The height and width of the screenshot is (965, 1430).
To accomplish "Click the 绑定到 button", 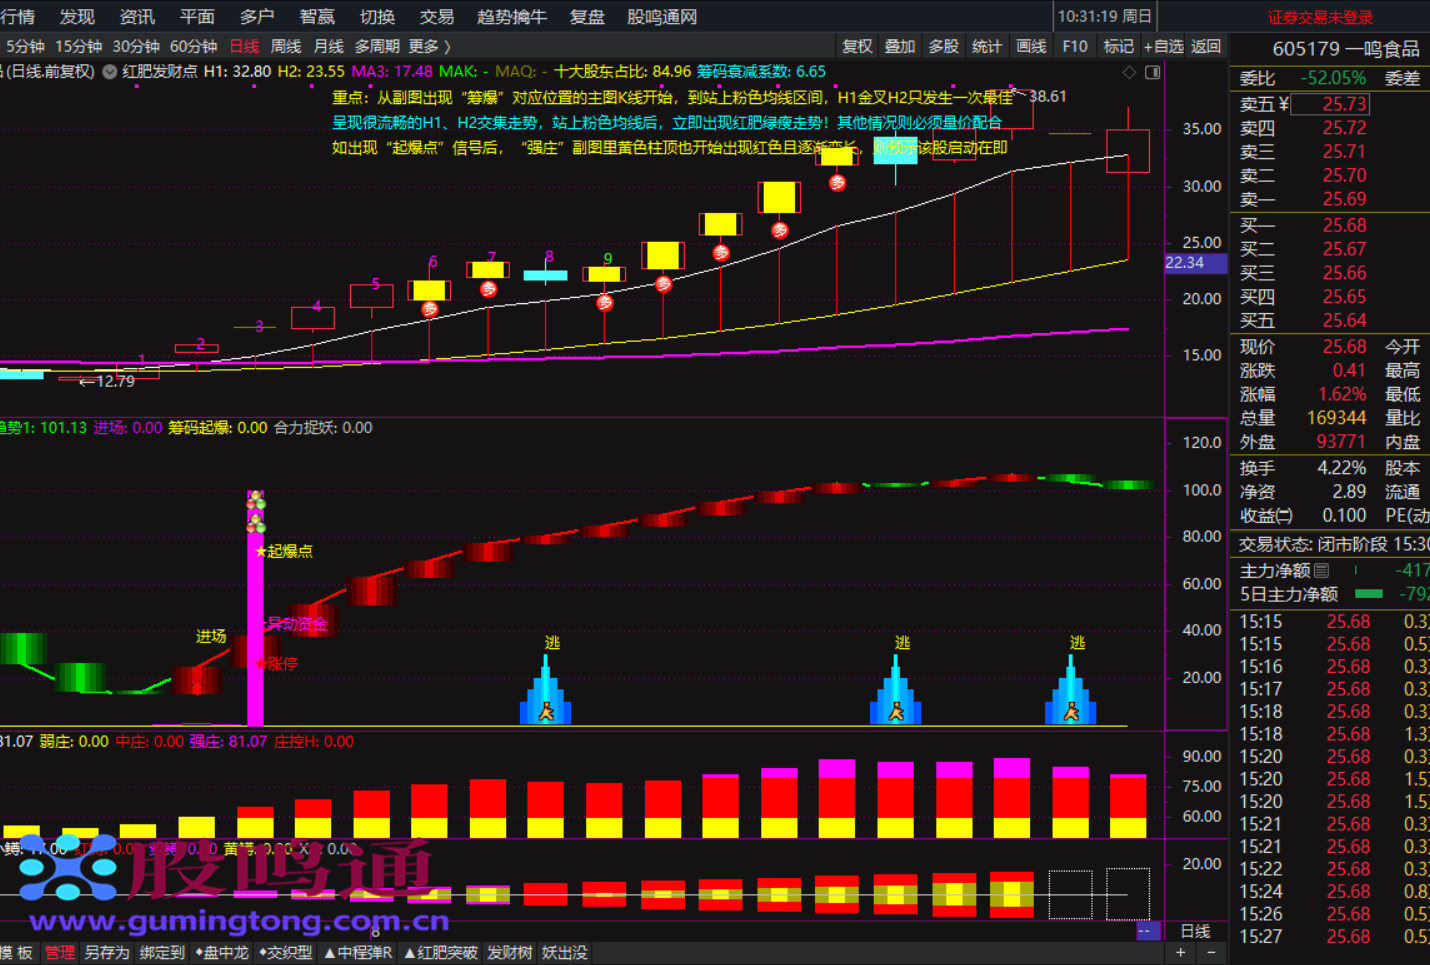I will pyautogui.click(x=162, y=952).
